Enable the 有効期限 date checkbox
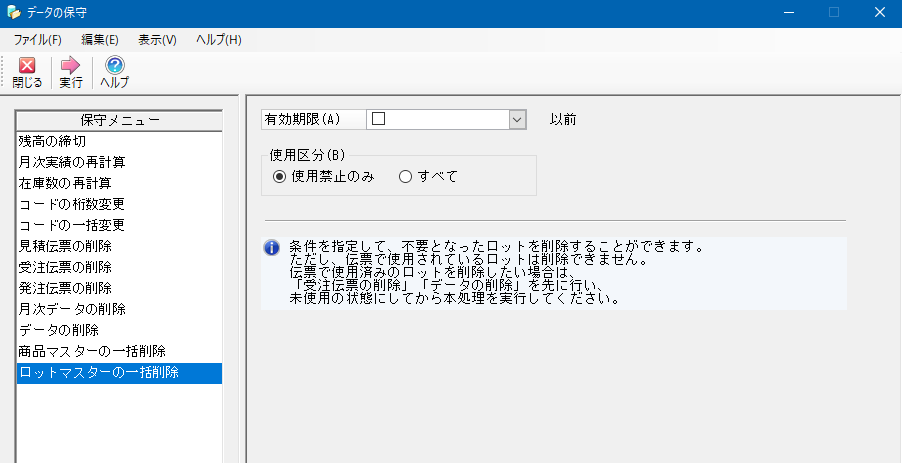902x463 pixels. pyautogui.click(x=379, y=119)
